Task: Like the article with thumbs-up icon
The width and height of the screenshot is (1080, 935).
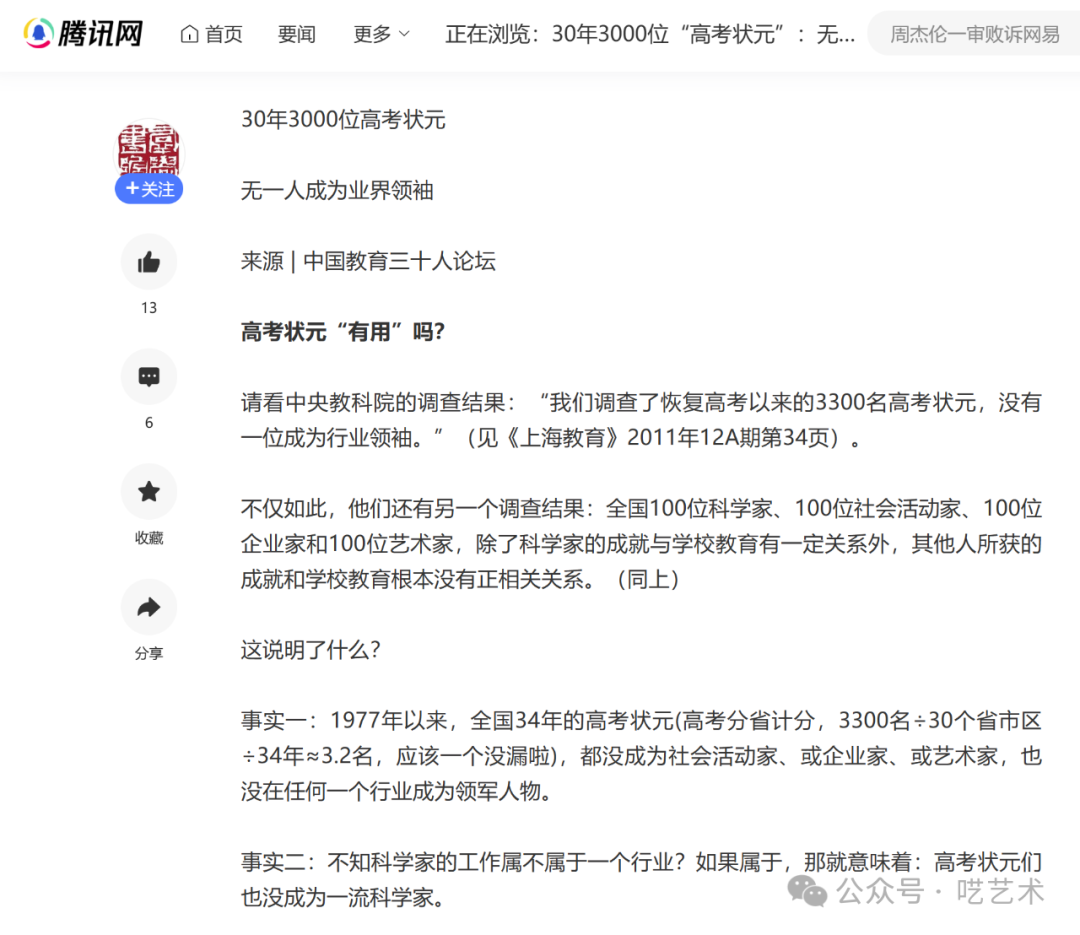Action: 149,262
